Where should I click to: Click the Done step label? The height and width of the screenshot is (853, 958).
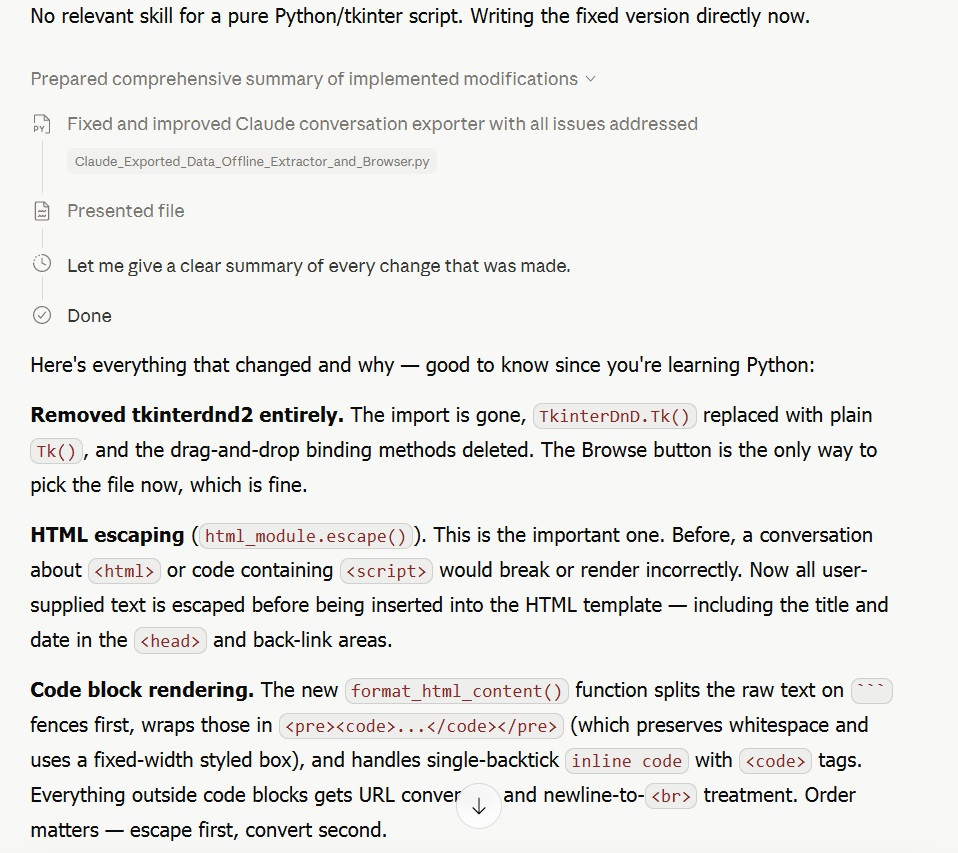(x=89, y=316)
